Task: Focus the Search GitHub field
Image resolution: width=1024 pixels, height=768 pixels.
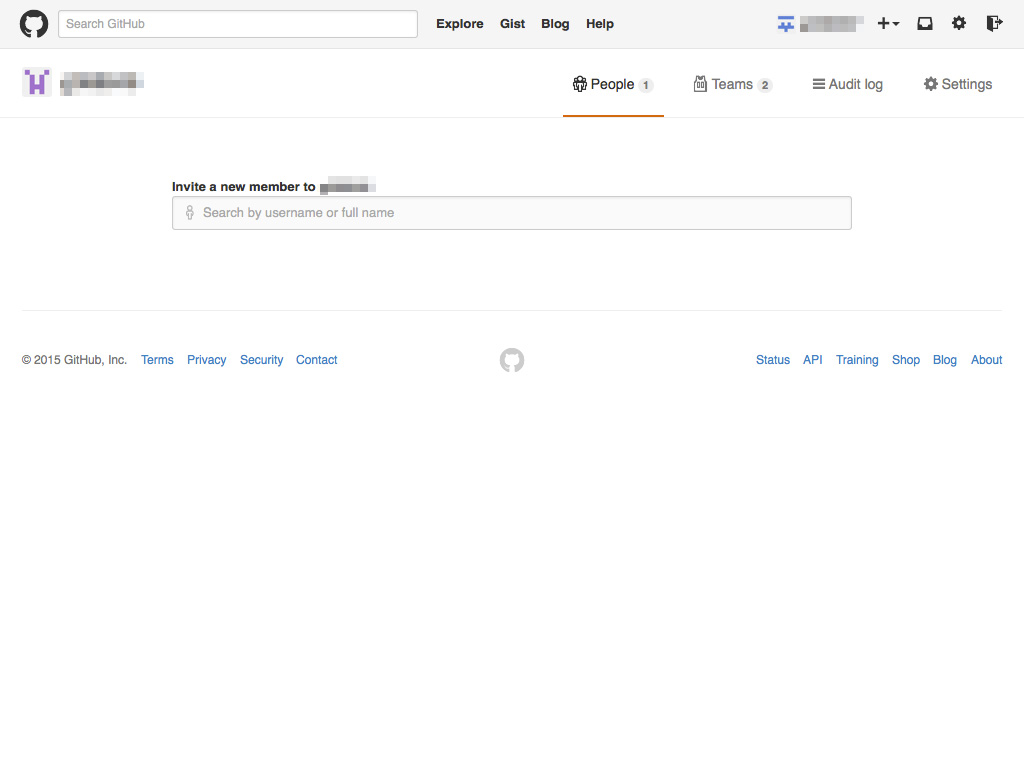Action: click(x=238, y=24)
